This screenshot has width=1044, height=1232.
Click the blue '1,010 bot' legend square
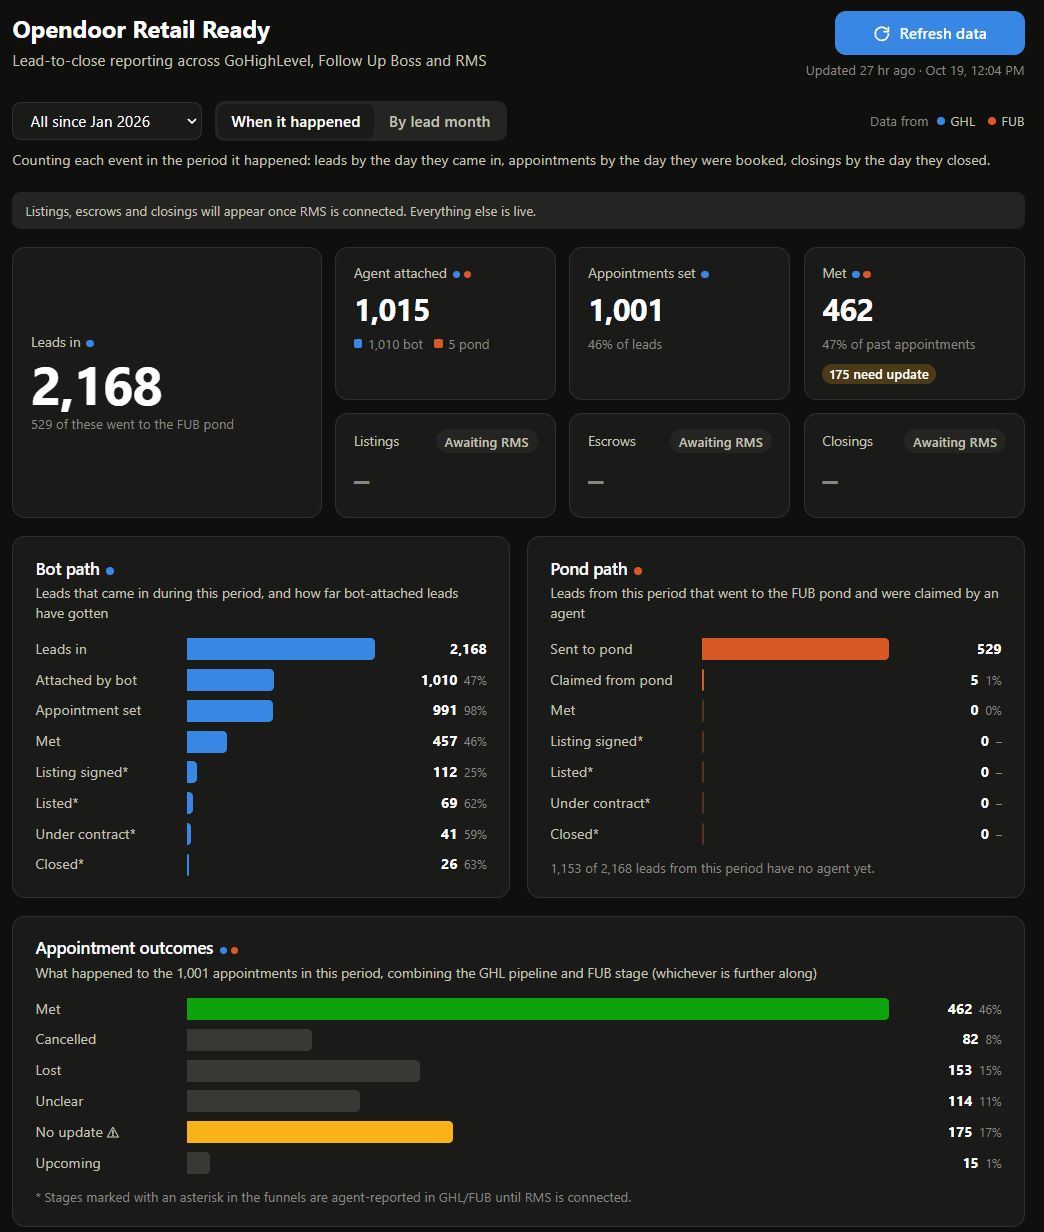tap(359, 344)
